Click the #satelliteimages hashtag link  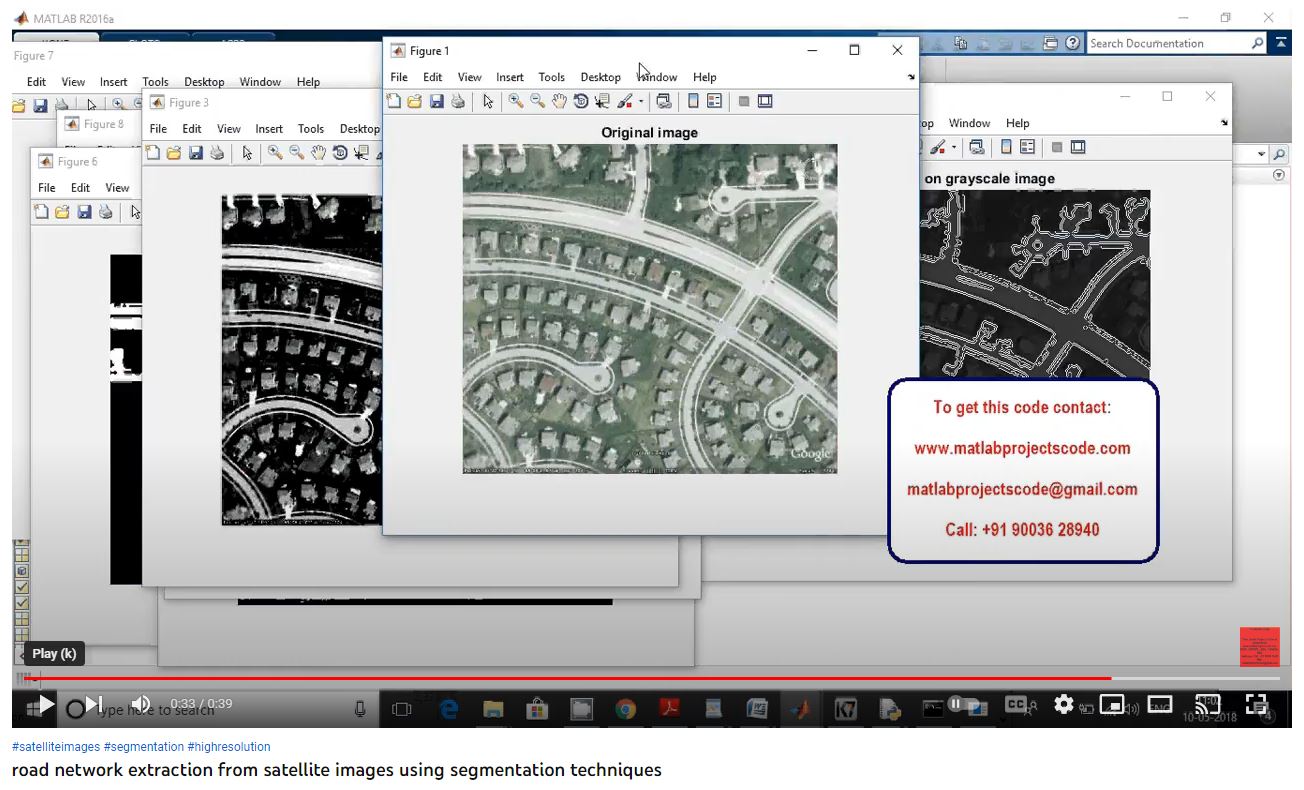tap(55, 747)
